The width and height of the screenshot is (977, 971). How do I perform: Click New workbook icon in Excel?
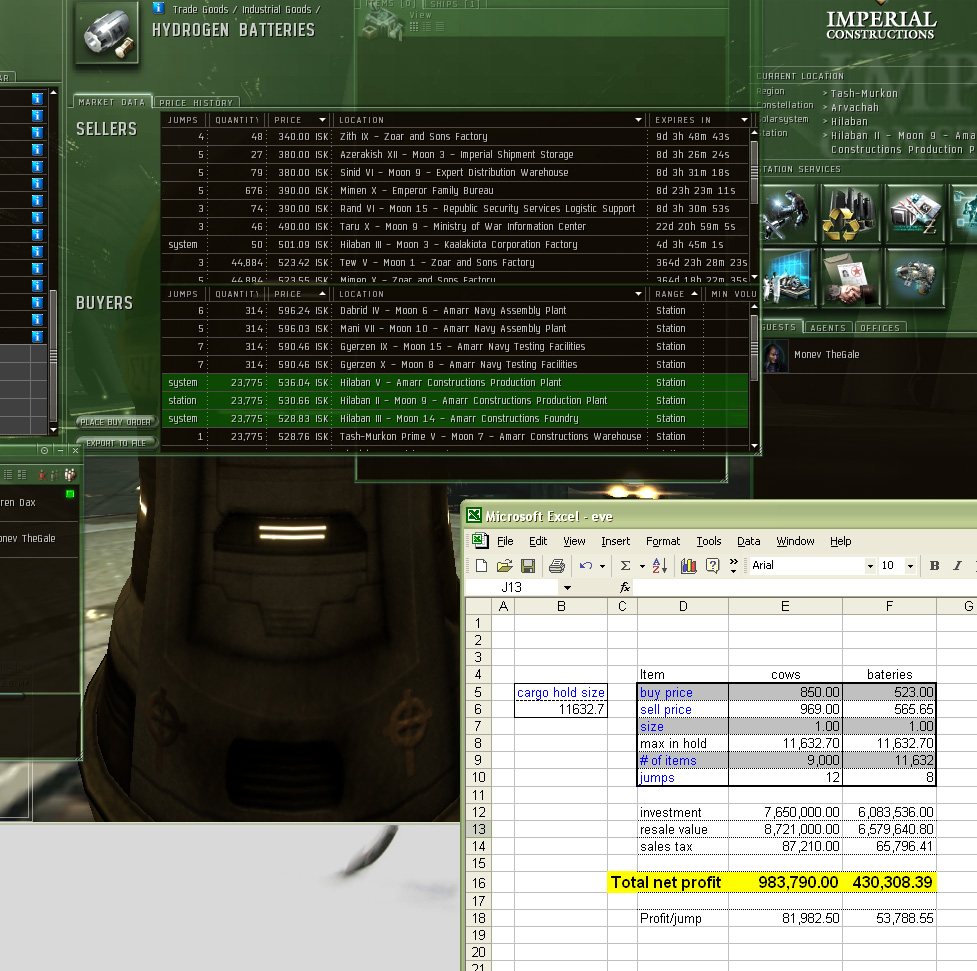tap(481, 565)
